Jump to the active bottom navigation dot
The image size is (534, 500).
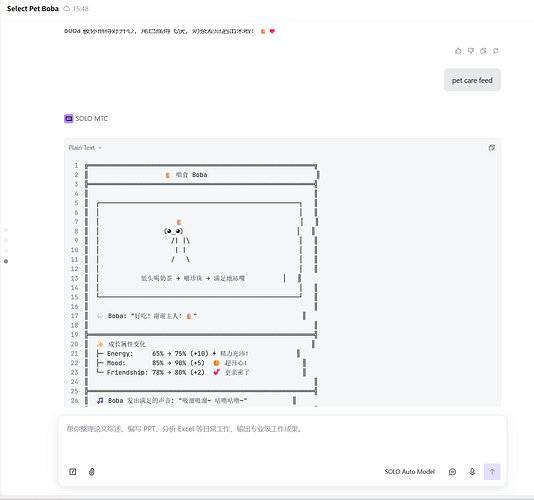pyautogui.click(x=6, y=261)
